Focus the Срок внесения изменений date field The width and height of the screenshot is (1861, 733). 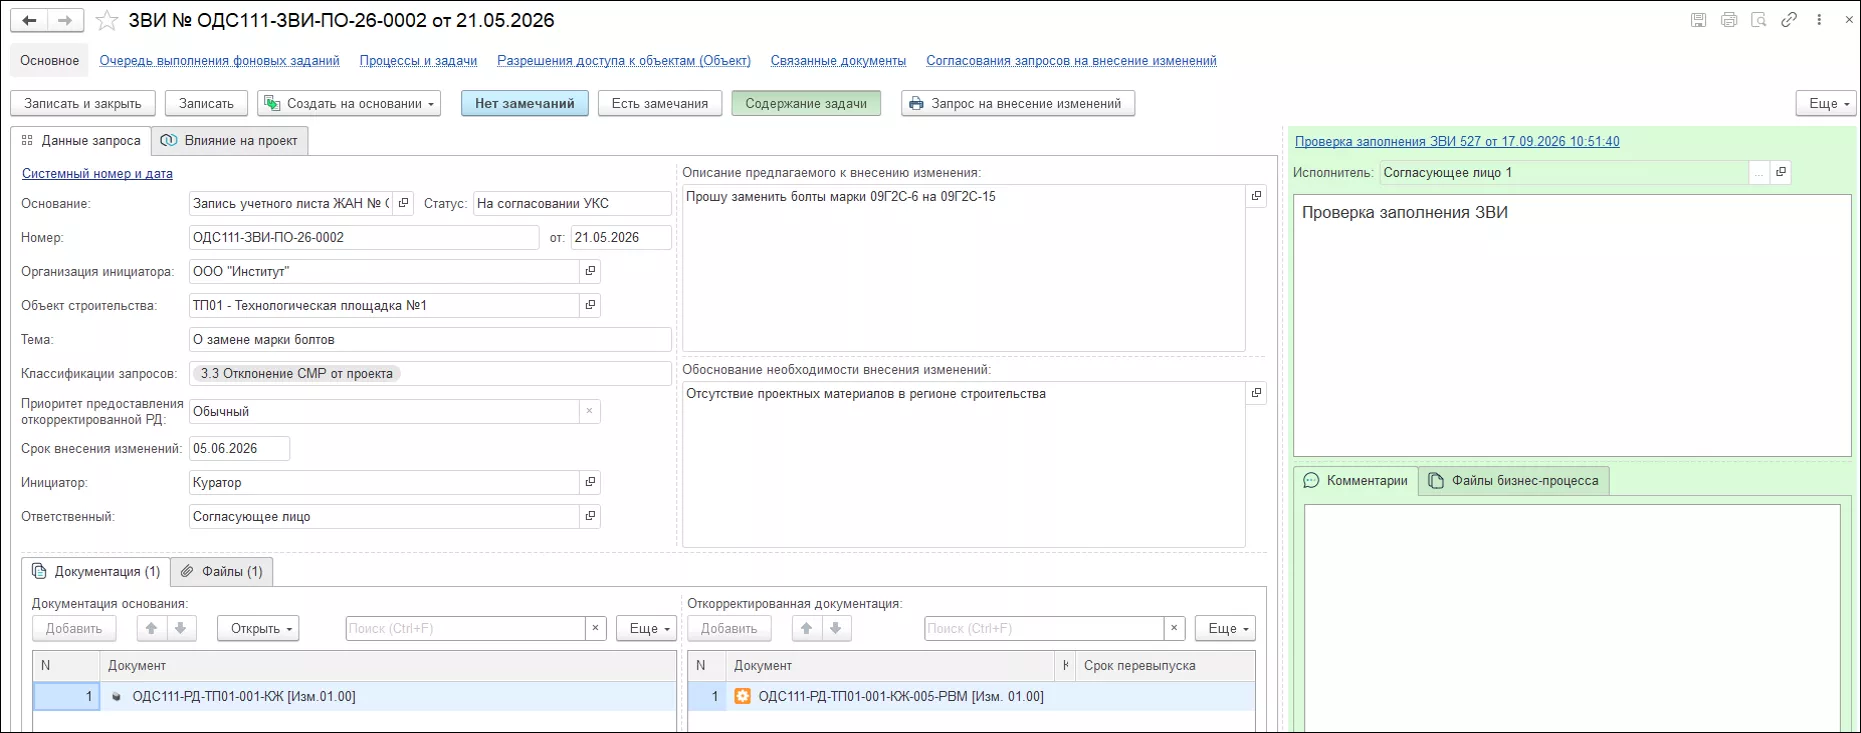[x=239, y=448]
